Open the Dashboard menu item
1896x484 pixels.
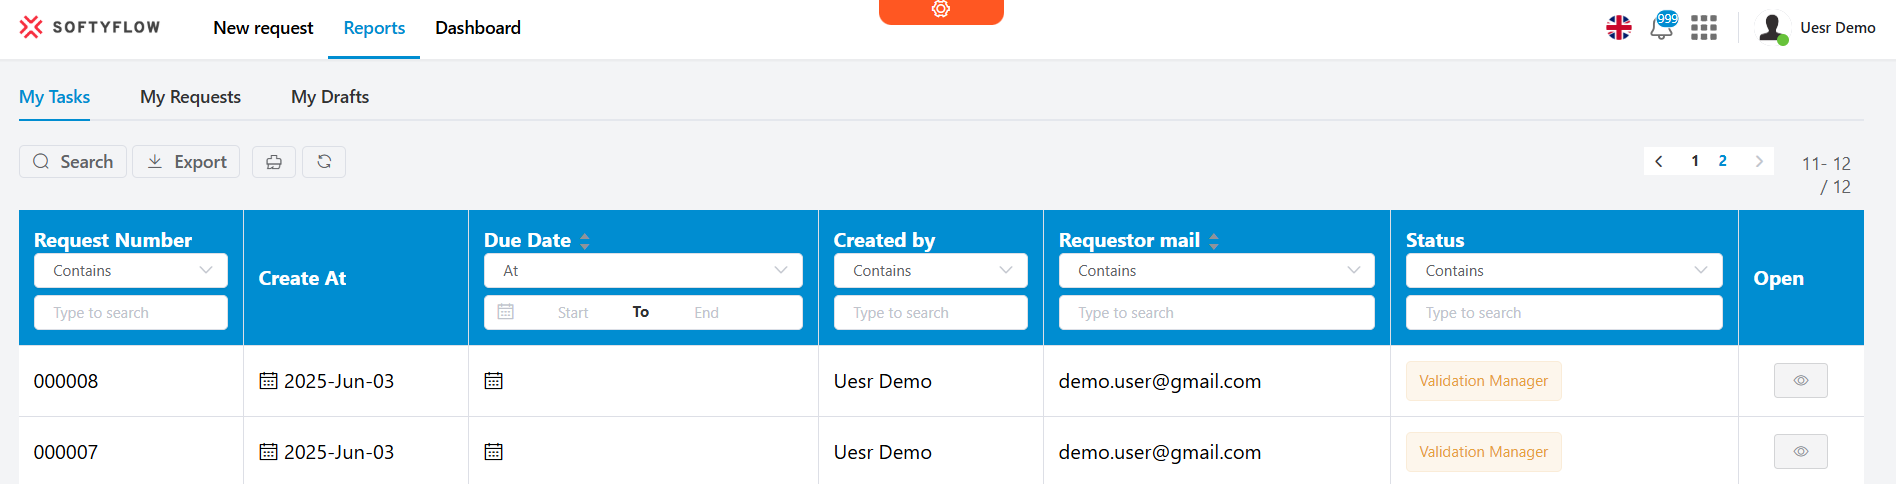pyautogui.click(x=477, y=28)
